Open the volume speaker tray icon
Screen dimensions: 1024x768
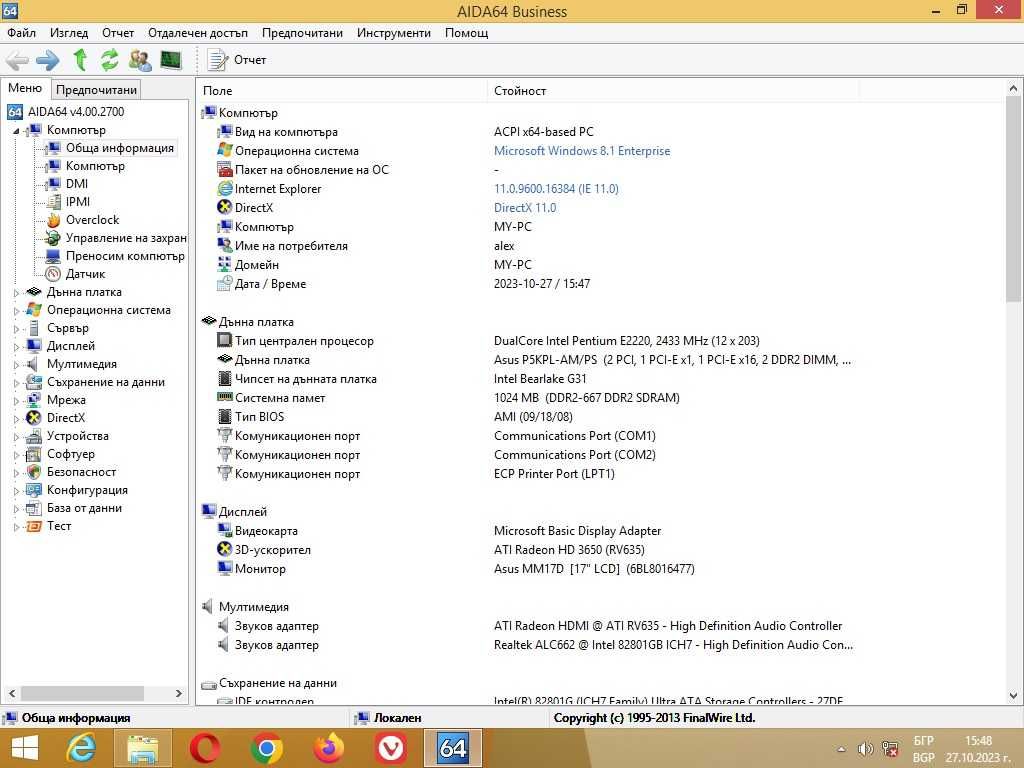pyautogui.click(x=865, y=749)
